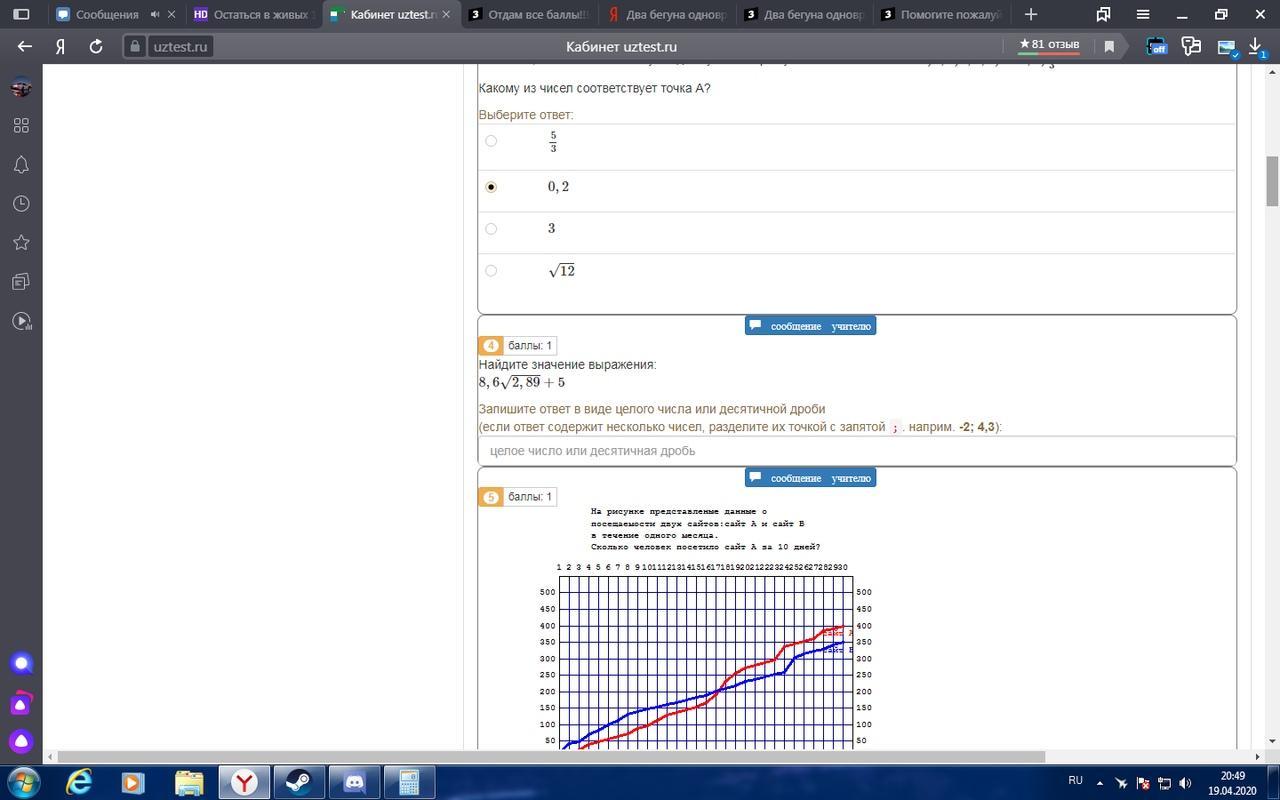Open Yandex home via the Я icon
This screenshot has height=800, width=1280.
60,47
